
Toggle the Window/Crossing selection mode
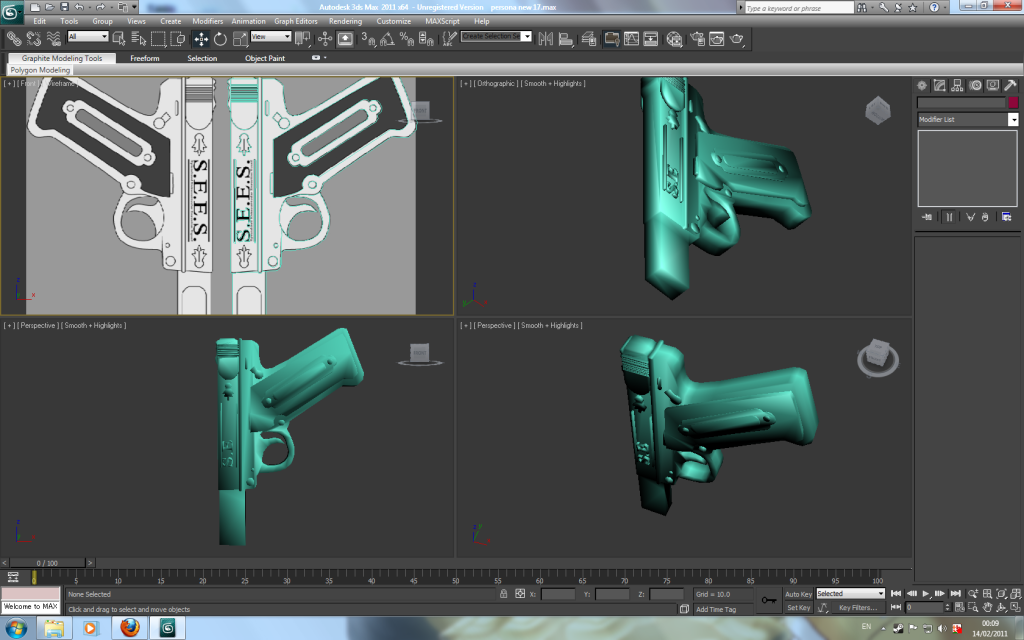click(178, 39)
